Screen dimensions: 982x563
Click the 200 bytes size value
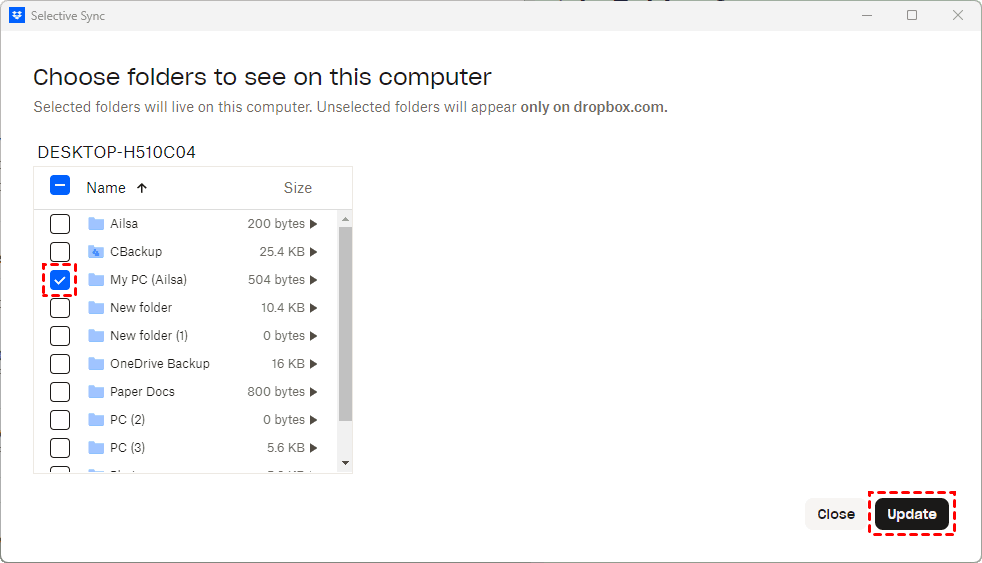276,224
